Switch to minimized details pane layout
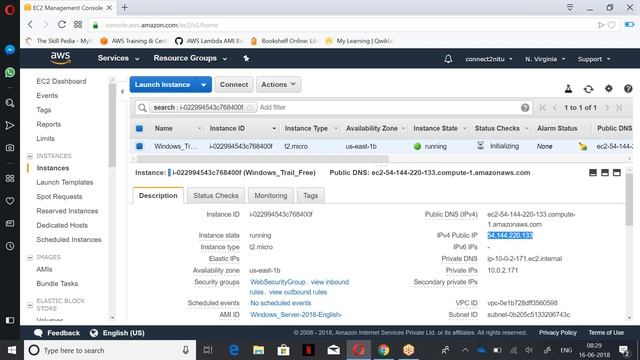This screenshot has width=640, height=360. coord(593,173)
